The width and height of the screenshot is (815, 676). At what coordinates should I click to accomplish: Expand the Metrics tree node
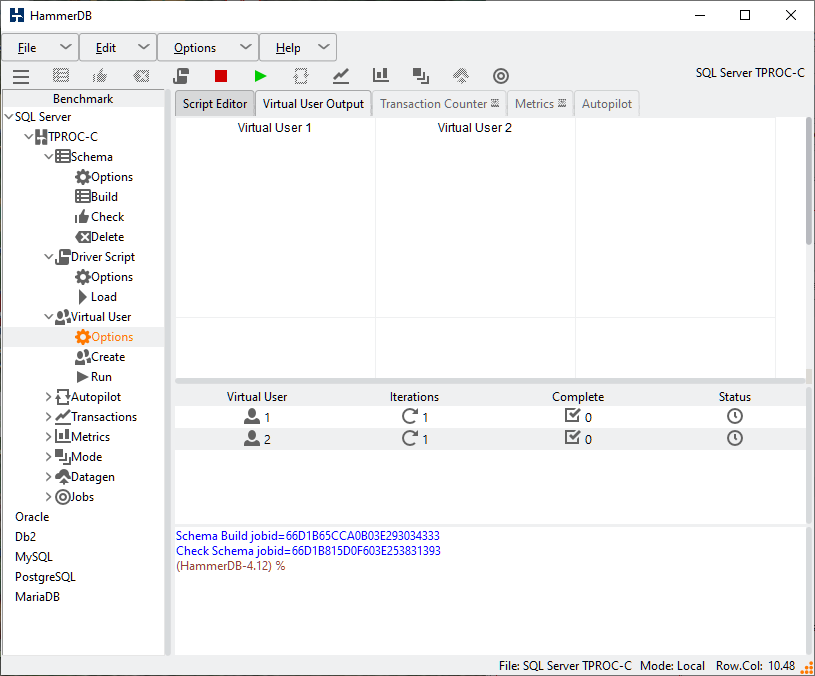(48, 437)
